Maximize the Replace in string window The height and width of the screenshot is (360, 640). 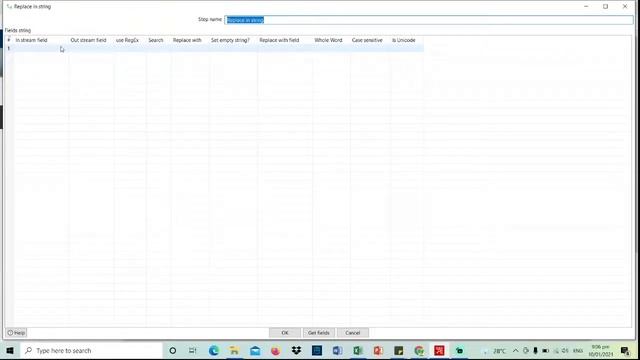tap(605, 7)
